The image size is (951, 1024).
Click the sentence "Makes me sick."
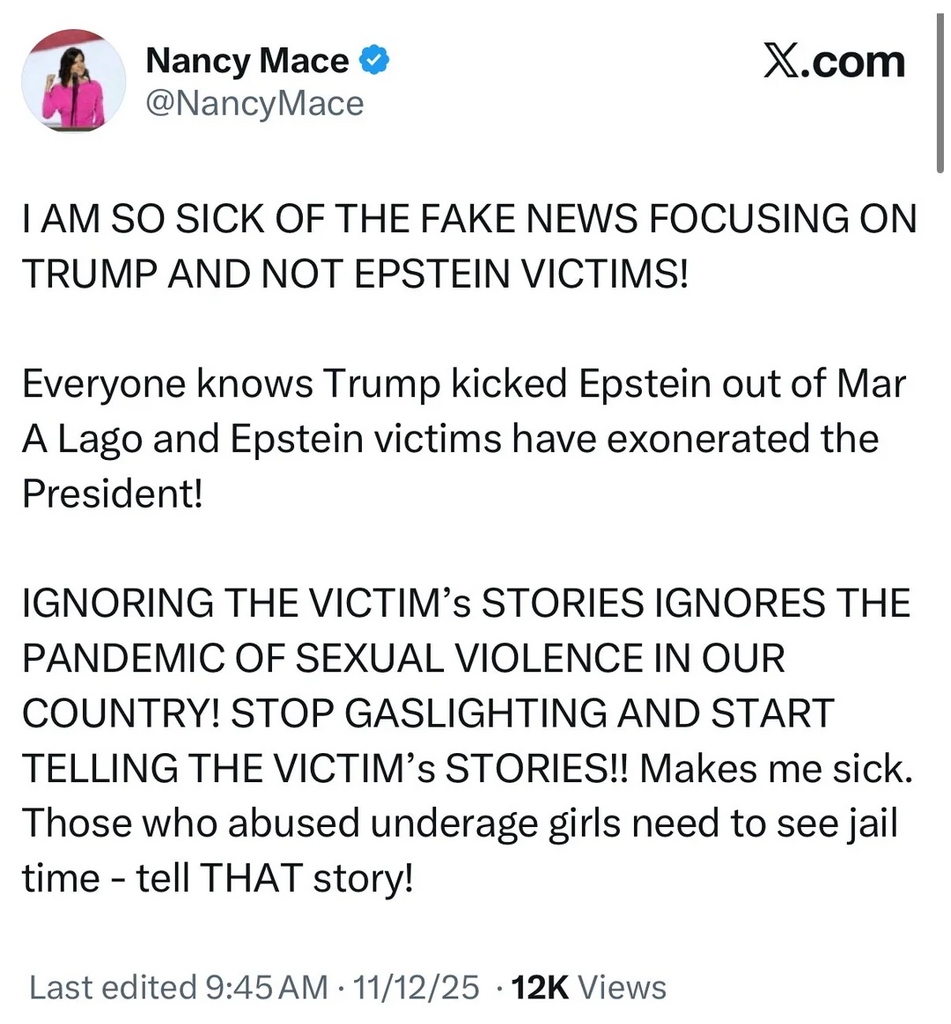pyautogui.click(x=775, y=769)
